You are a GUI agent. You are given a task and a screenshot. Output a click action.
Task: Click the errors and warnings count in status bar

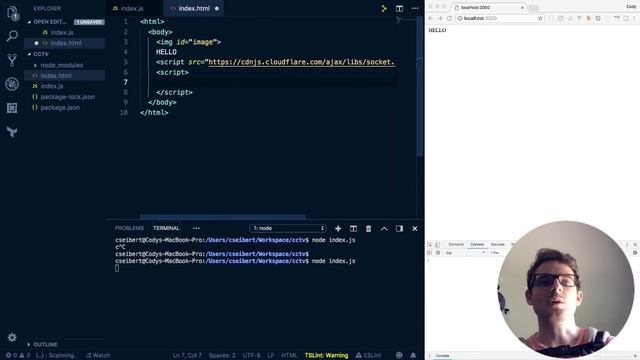[x=18, y=355]
